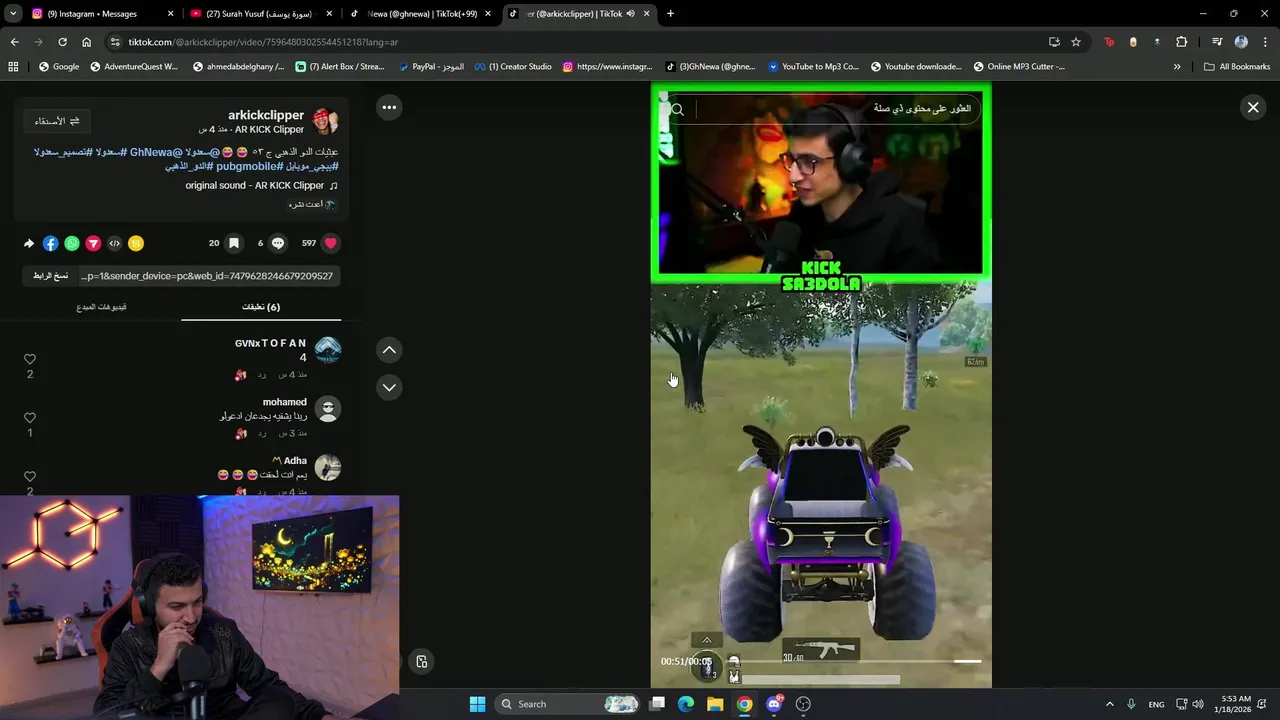The image size is (1280, 720).
Task: Click the arkickclipper profile avatar
Action: (326, 121)
